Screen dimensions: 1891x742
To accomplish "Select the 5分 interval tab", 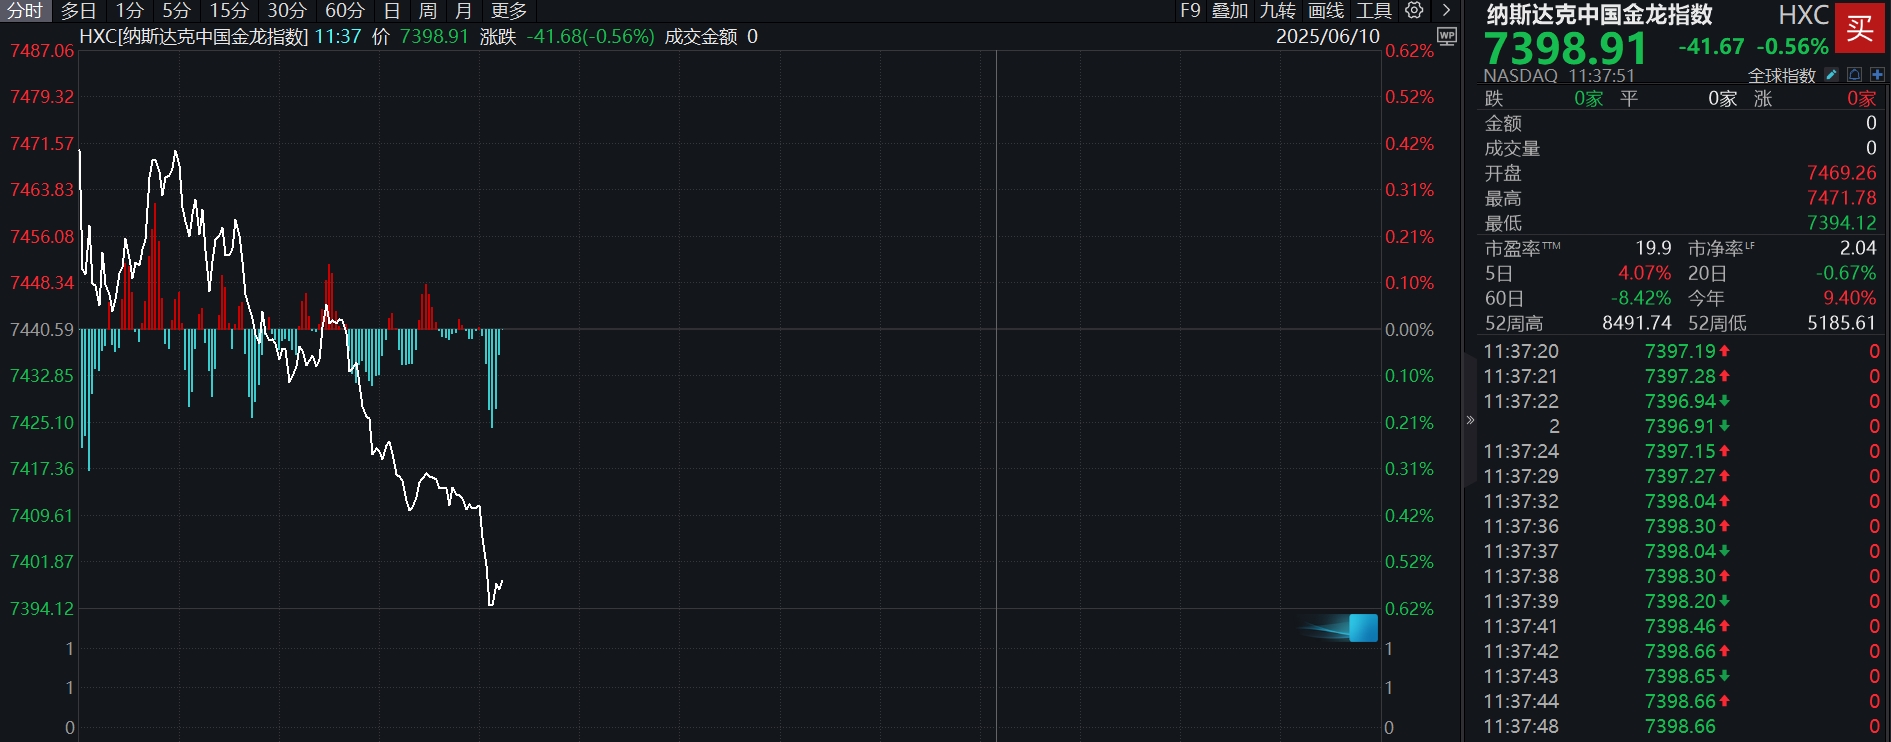I will coord(176,11).
